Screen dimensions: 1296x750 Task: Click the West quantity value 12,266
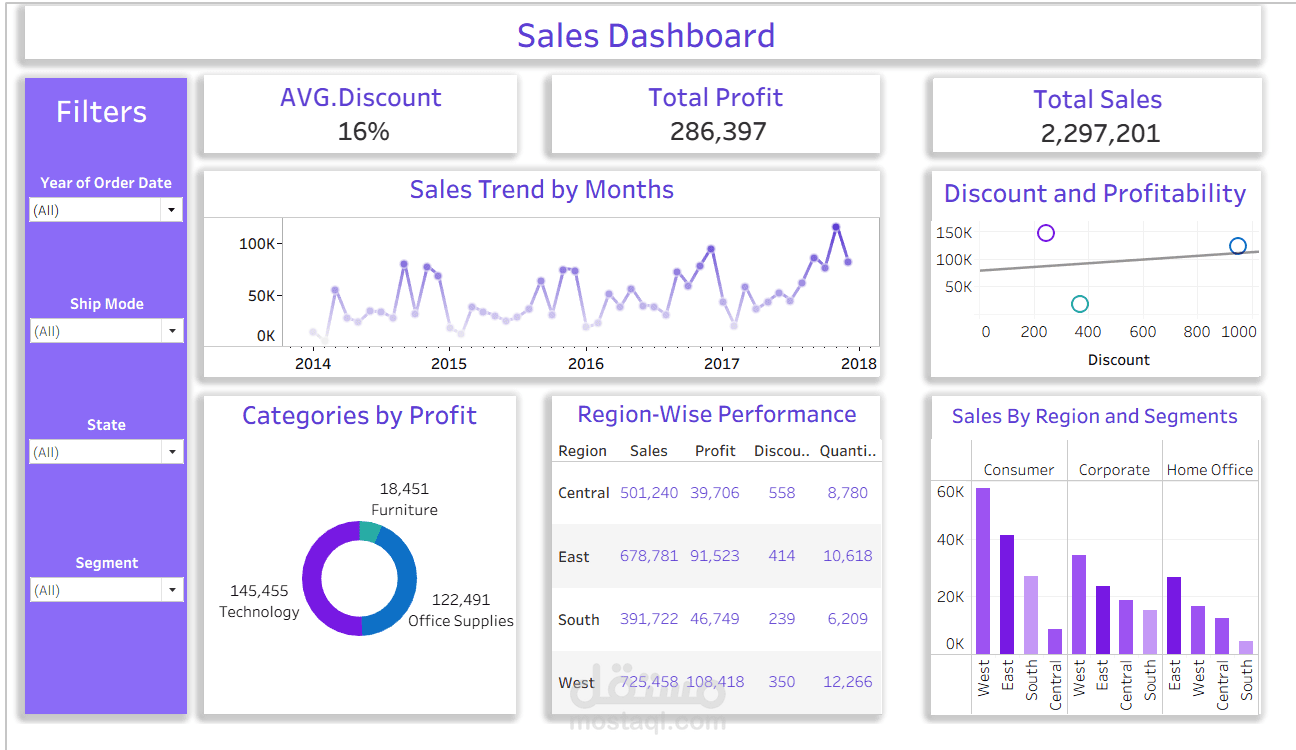848,682
